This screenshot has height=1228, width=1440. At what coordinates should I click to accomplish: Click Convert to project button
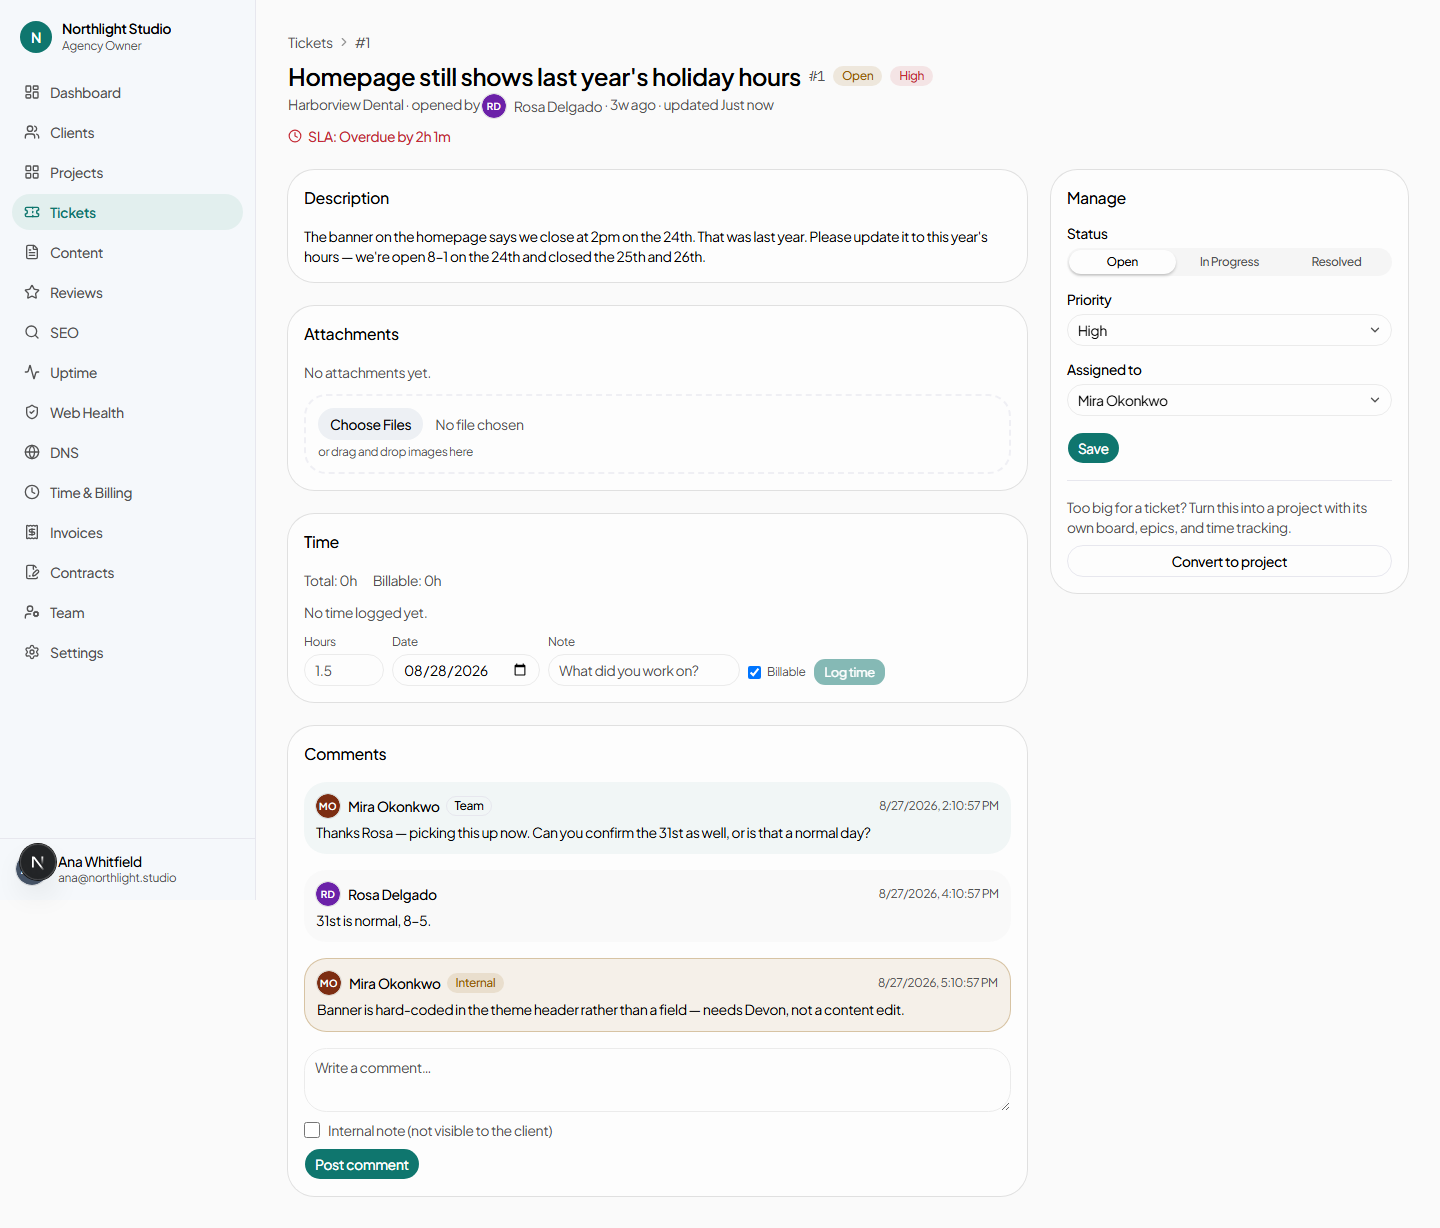coord(1229,561)
